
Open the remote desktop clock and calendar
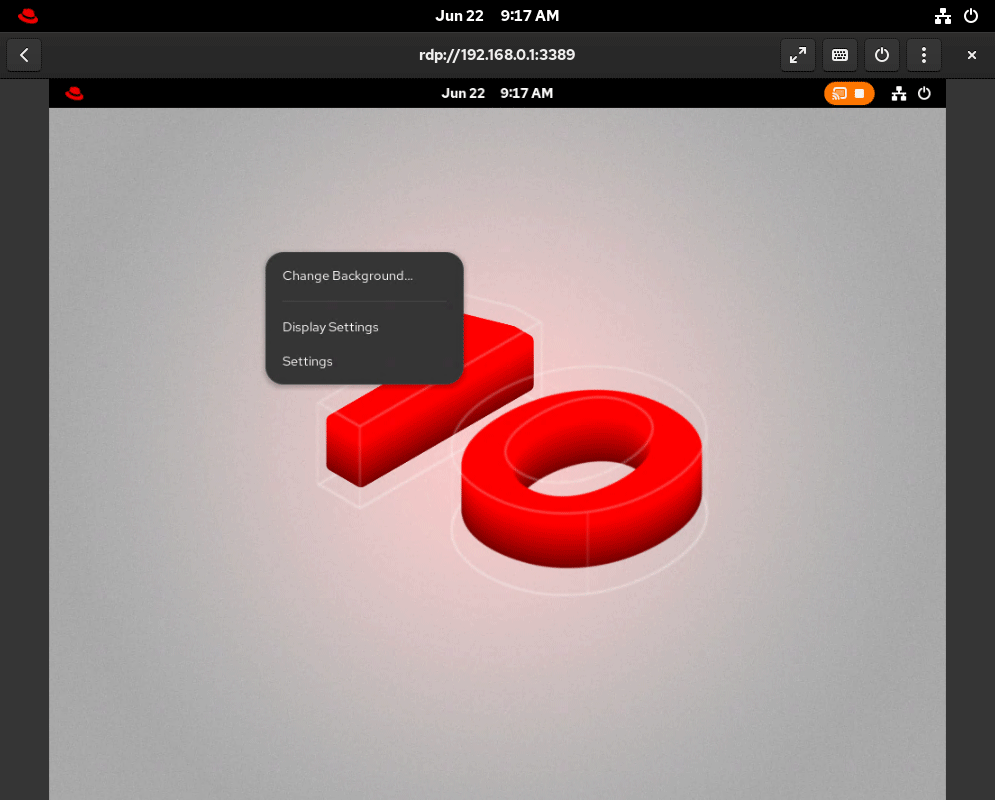(x=497, y=93)
